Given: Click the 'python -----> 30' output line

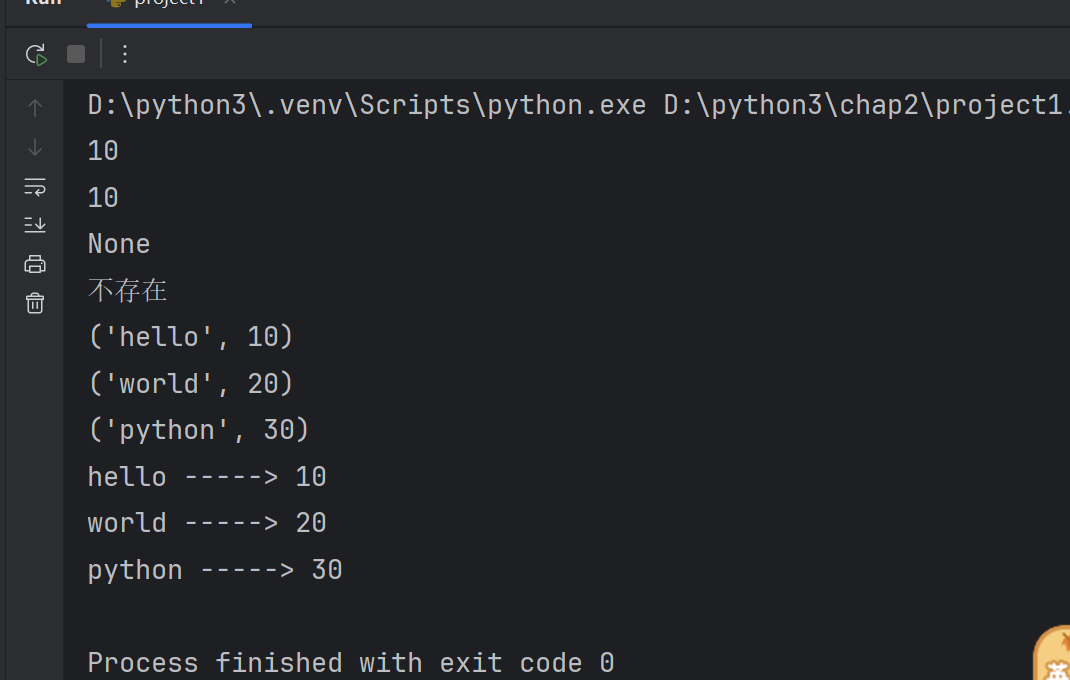Looking at the screenshot, I should 214,570.
